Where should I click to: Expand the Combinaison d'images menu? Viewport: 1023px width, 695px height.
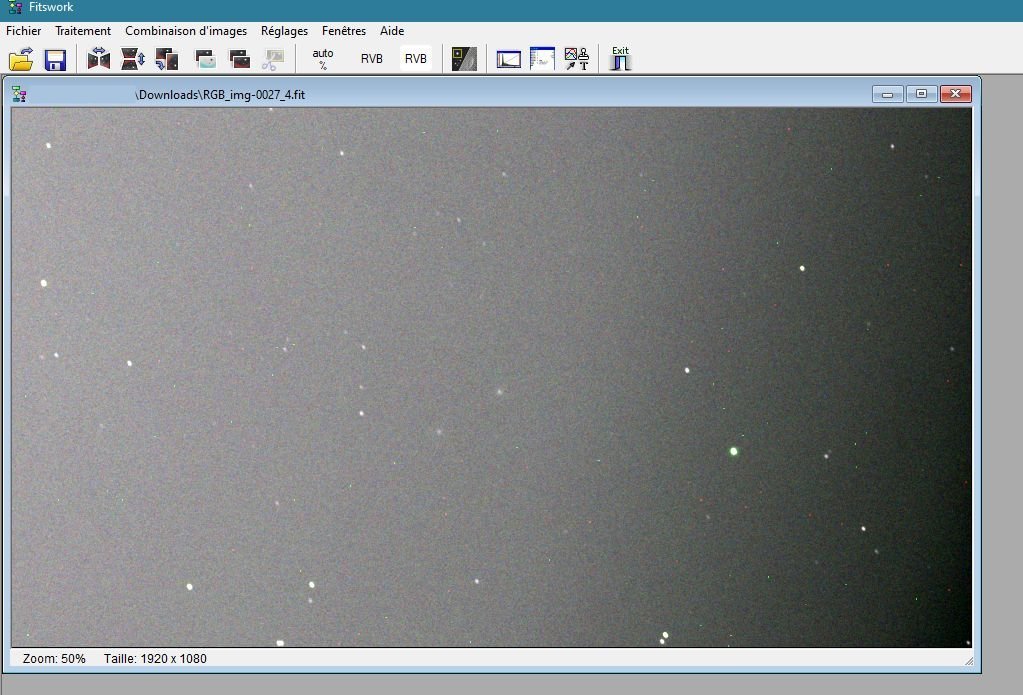click(x=186, y=31)
